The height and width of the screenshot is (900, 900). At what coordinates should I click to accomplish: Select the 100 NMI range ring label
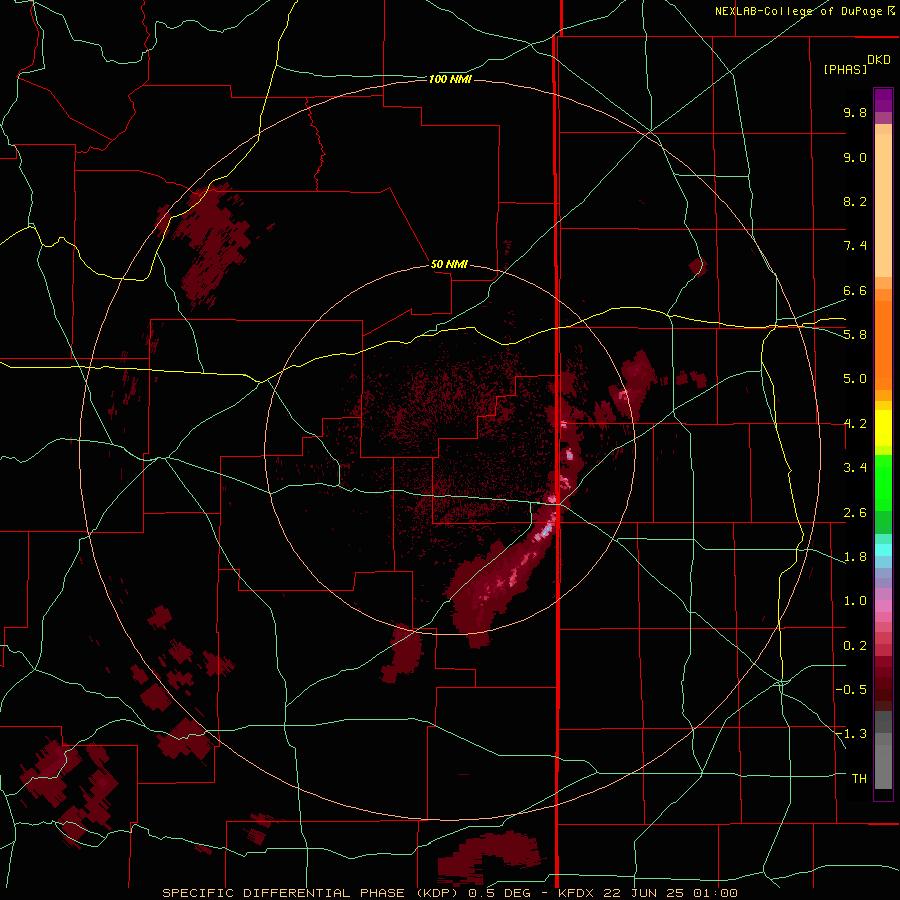point(450,79)
